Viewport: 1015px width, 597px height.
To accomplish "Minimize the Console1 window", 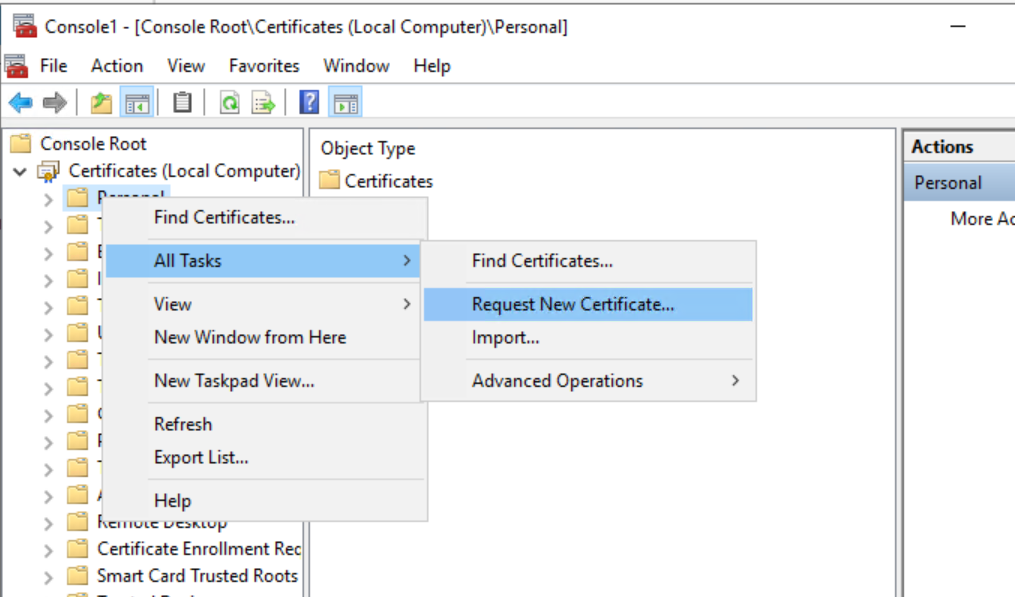I will tap(958, 27).
